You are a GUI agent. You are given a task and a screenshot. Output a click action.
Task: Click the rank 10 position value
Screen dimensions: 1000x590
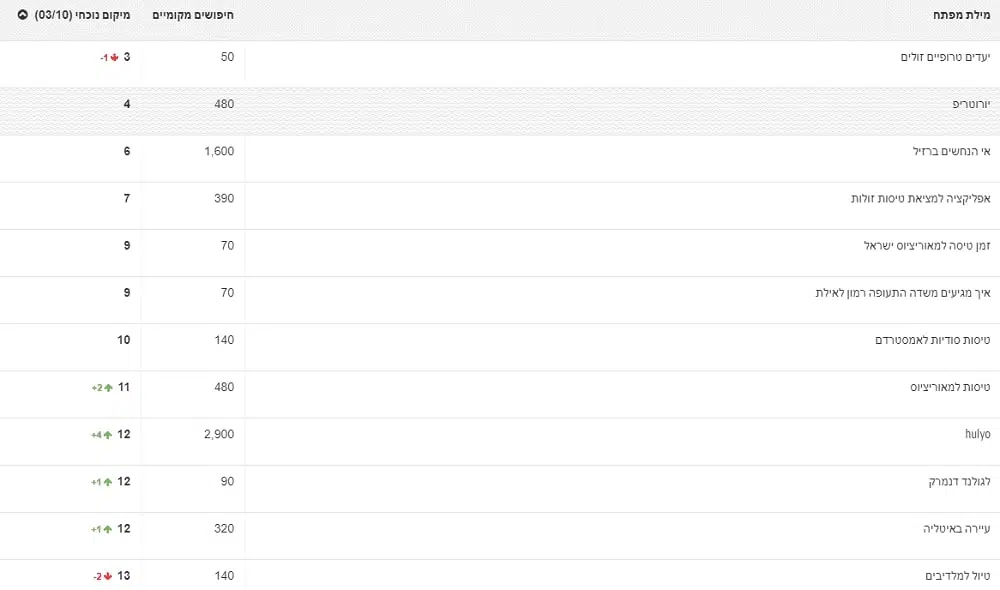(x=124, y=340)
